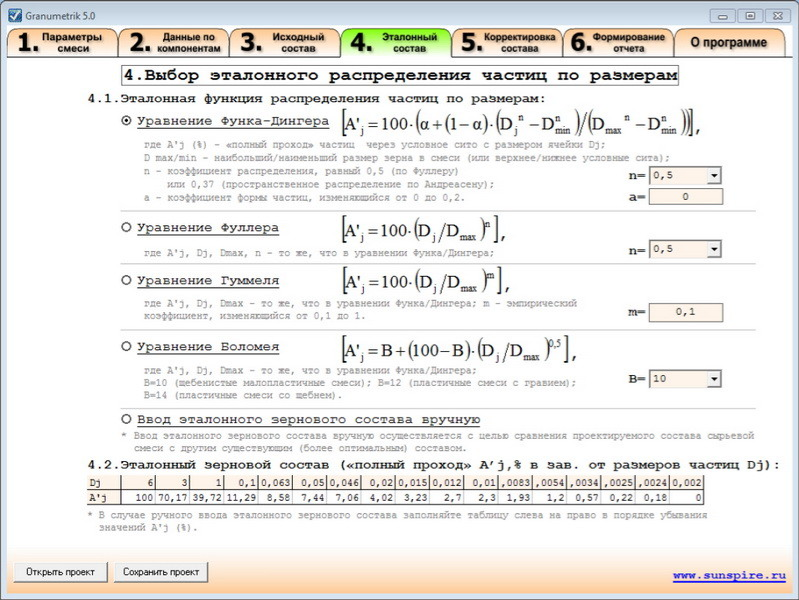799x600 pixels.
Task: Click the Открыть проект button
Action: (x=60, y=572)
